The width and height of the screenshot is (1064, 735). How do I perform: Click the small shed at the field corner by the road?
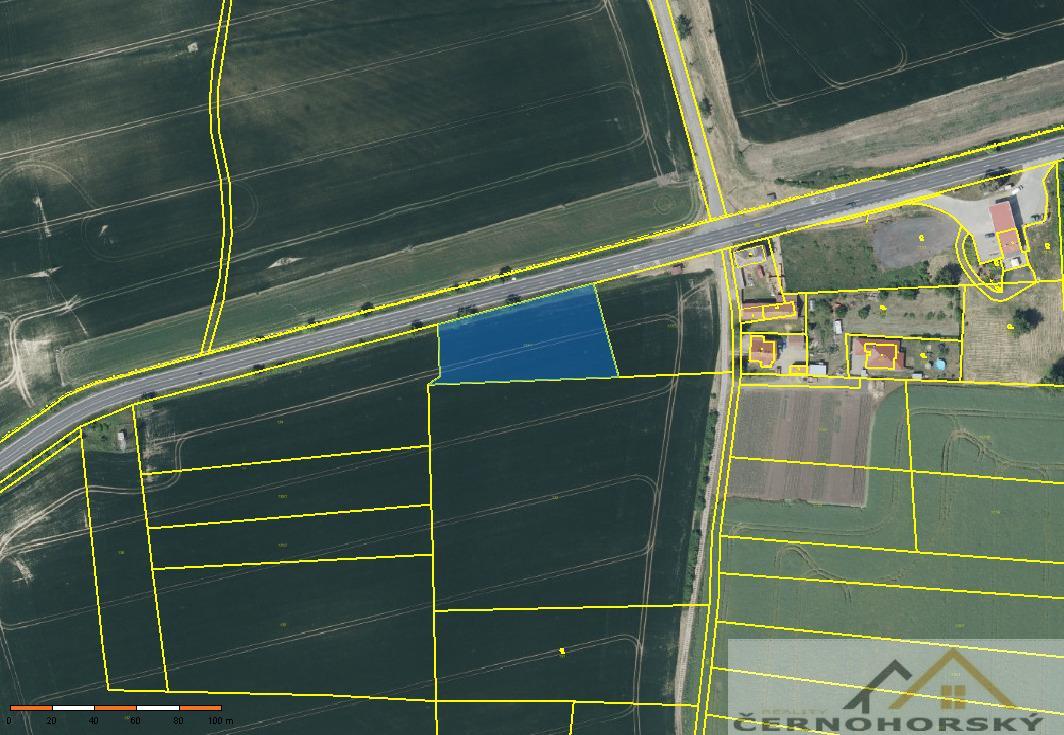[x=121, y=436]
